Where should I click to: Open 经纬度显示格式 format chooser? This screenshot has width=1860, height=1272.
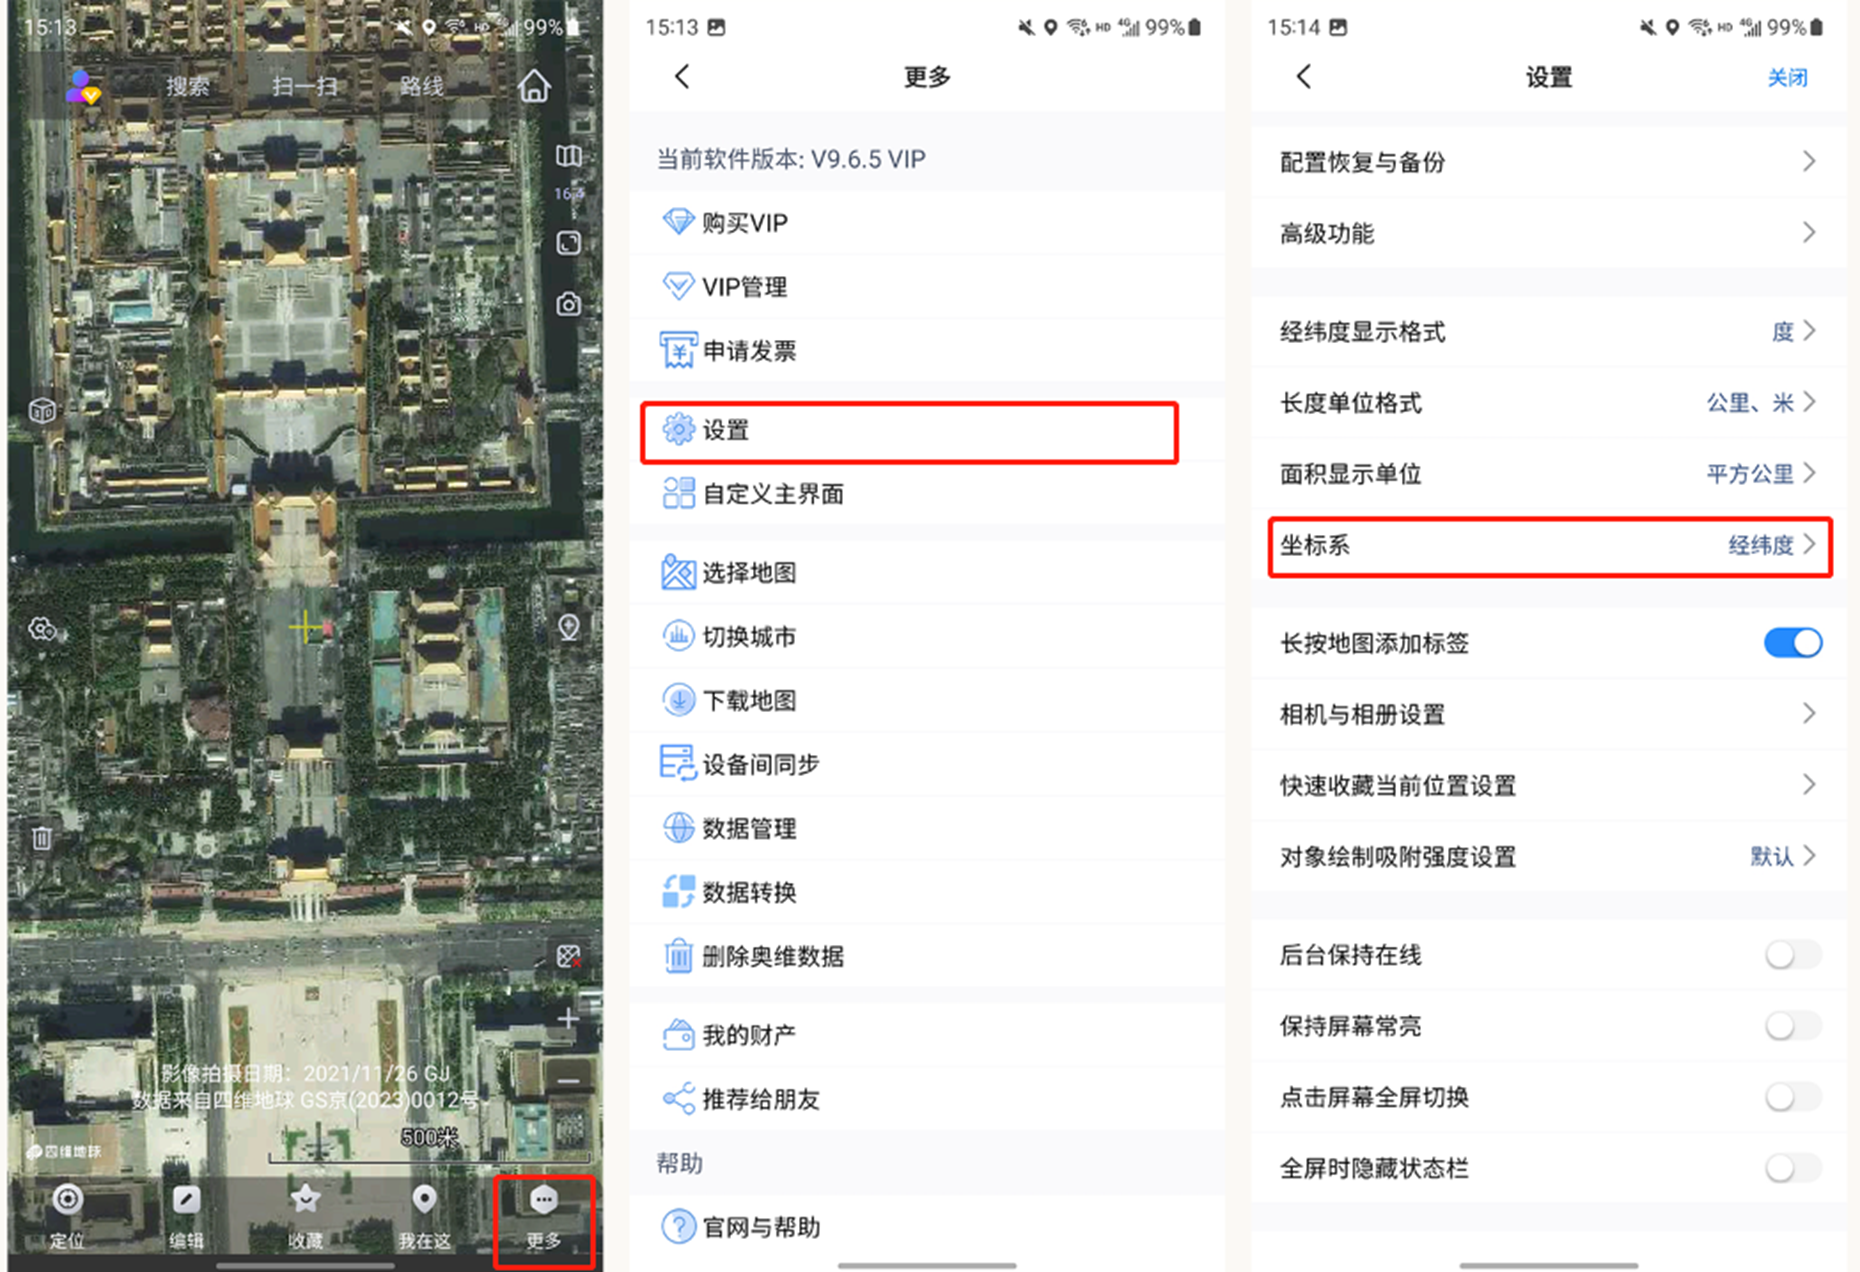(1548, 332)
